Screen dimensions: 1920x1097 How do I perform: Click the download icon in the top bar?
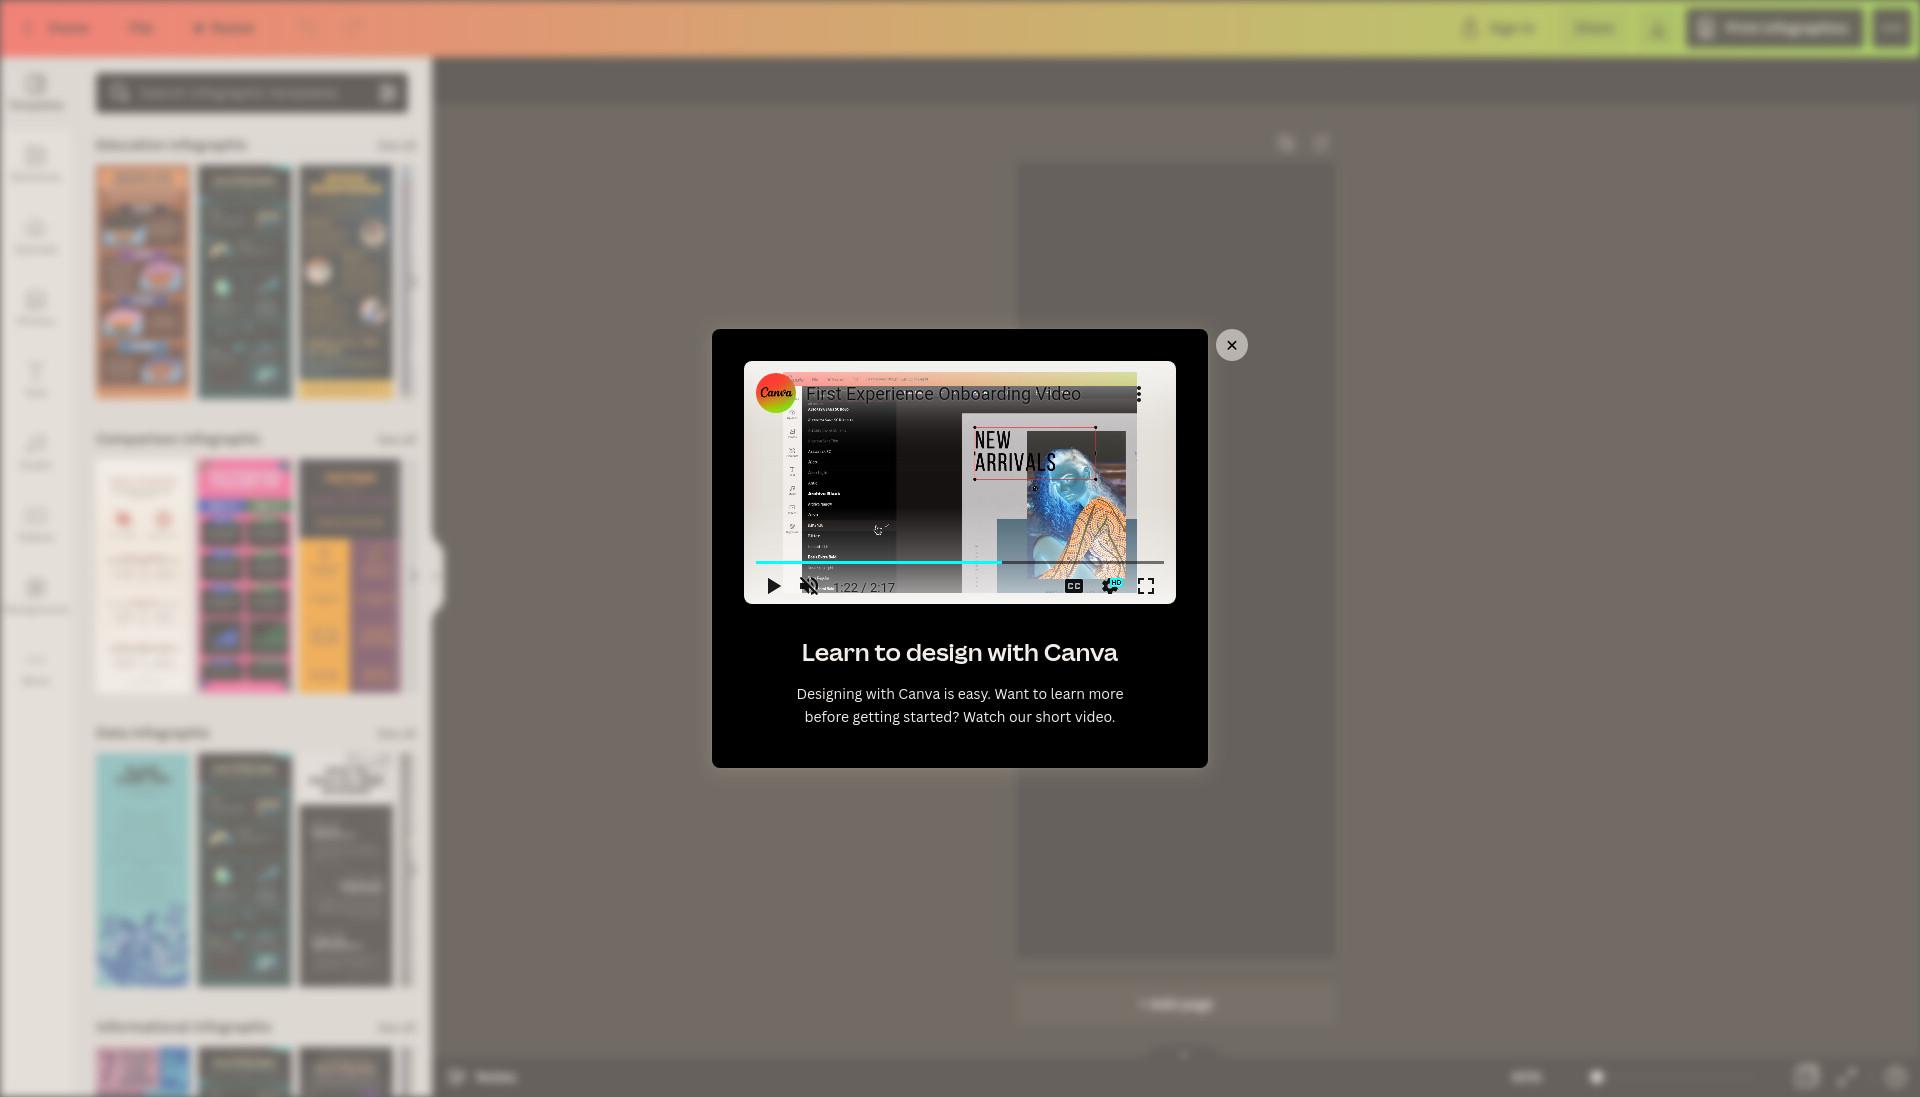[x=1657, y=28]
